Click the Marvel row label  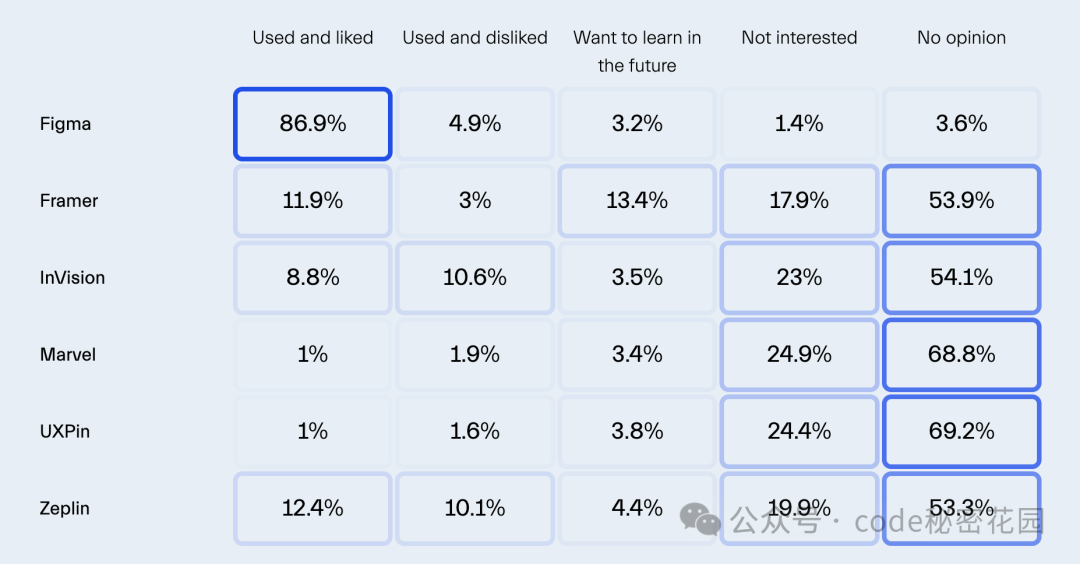point(68,355)
